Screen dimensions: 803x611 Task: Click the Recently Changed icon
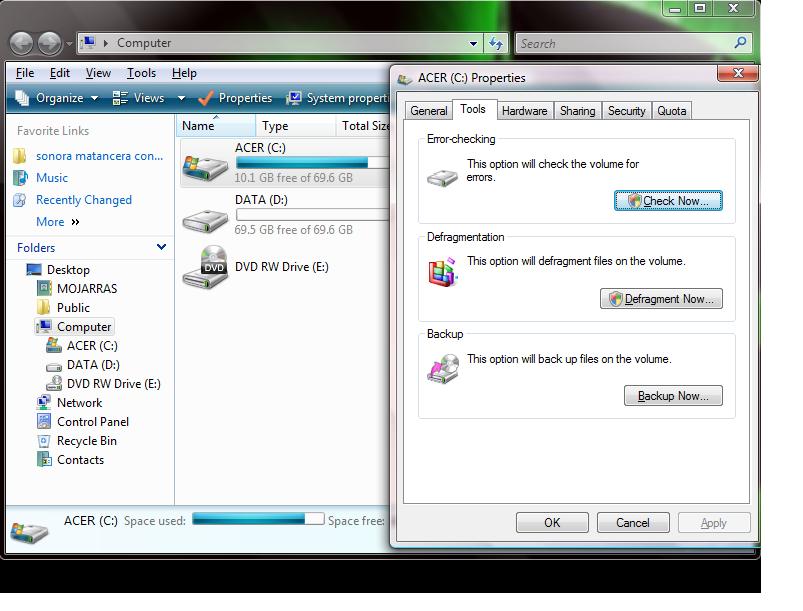point(20,200)
